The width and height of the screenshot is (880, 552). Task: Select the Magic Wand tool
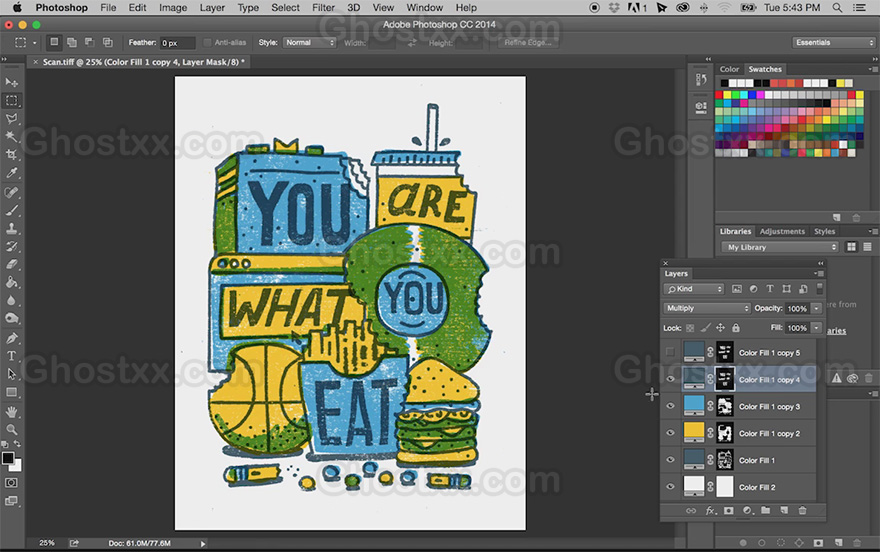point(11,136)
